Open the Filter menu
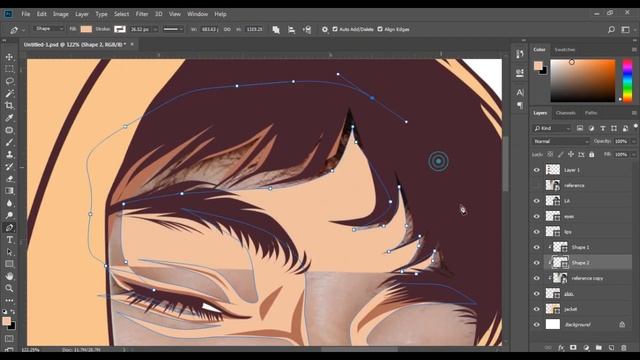Image resolution: width=640 pixels, height=360 pixels. tap(142, 14)
